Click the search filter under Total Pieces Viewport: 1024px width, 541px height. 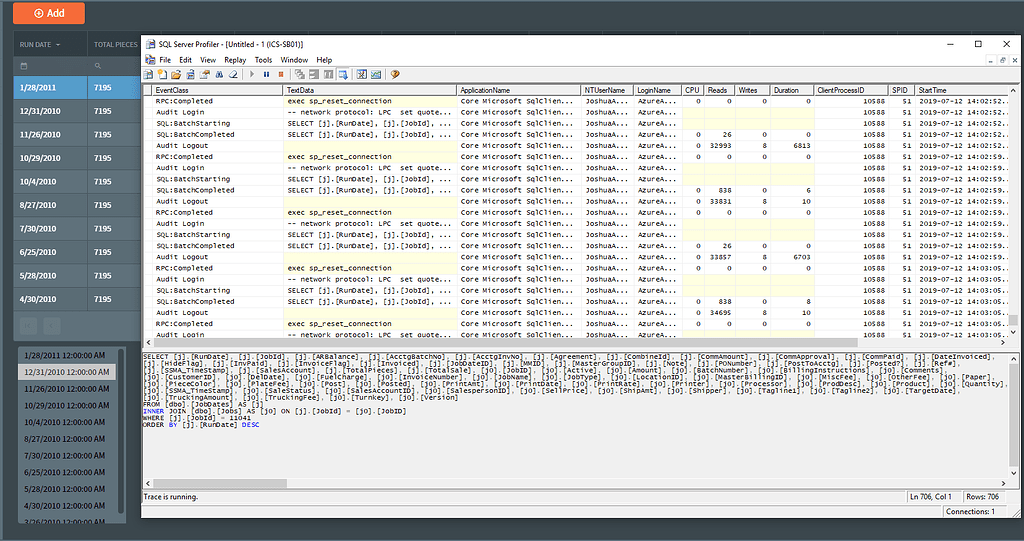tap(98, 66)
